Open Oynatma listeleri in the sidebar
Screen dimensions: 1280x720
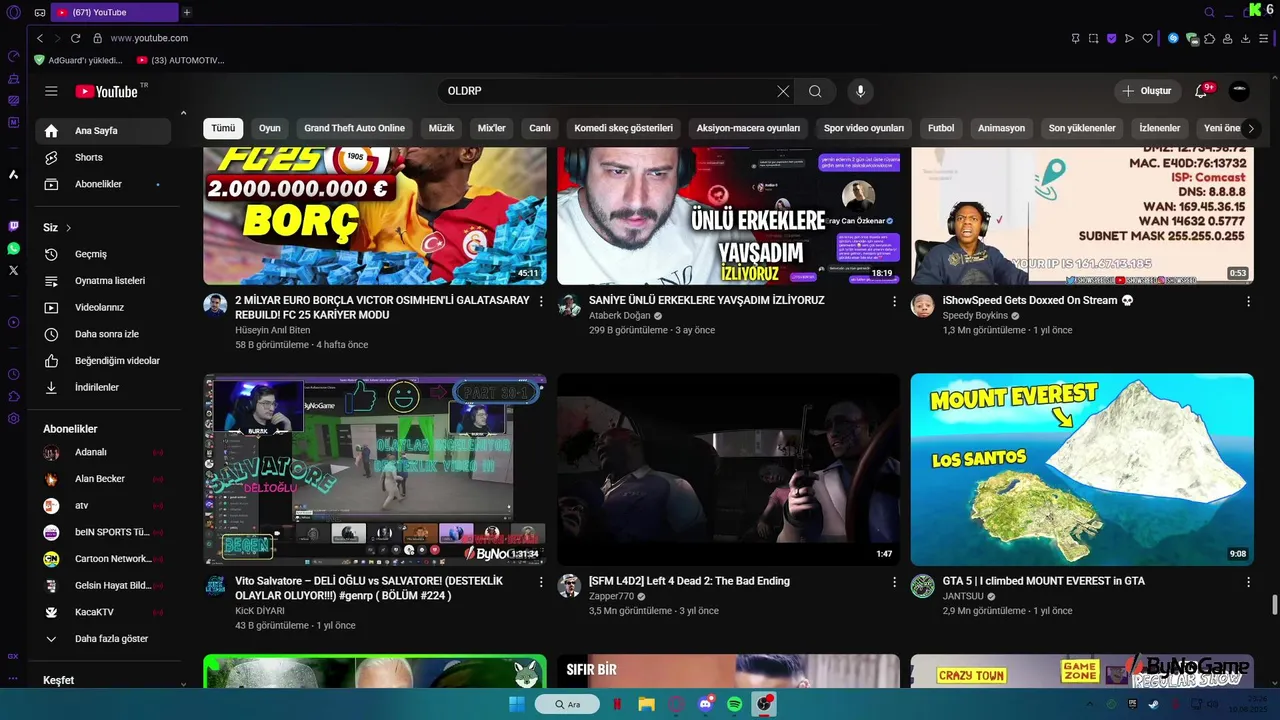pyautogui.click(x=103, y=281)
